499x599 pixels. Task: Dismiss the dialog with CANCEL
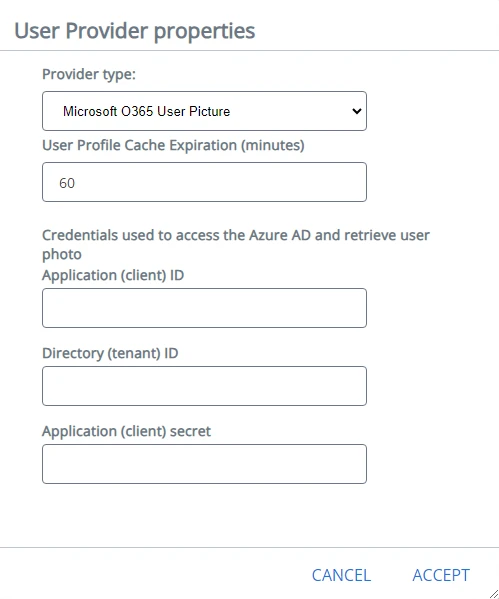click(341, 575)
